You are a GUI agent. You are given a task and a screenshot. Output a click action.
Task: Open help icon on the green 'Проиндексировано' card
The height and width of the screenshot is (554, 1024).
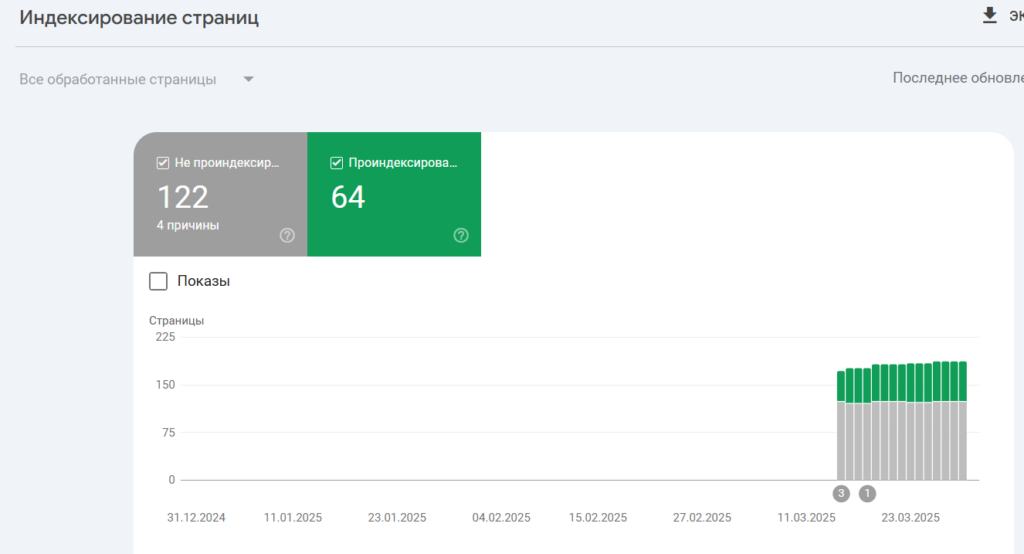(x=461, y=235)
